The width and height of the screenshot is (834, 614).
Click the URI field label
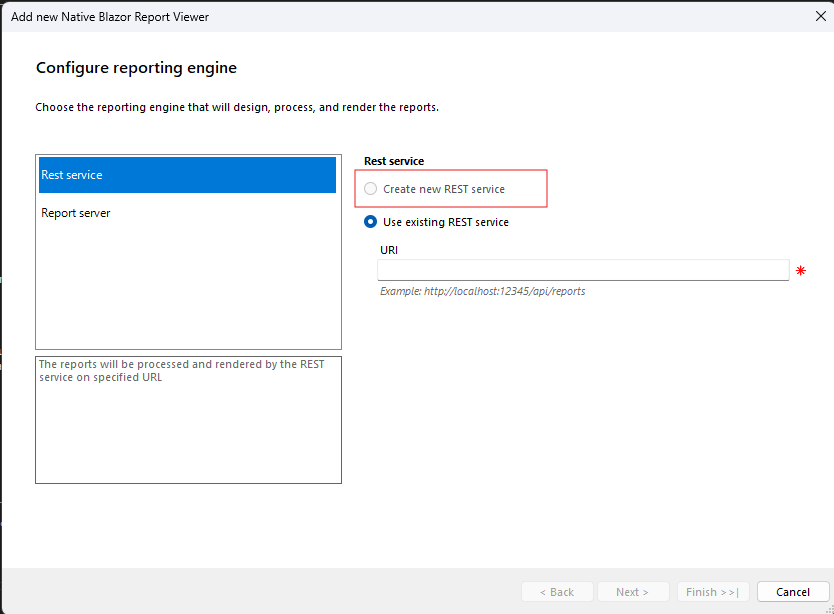(388, 249)
